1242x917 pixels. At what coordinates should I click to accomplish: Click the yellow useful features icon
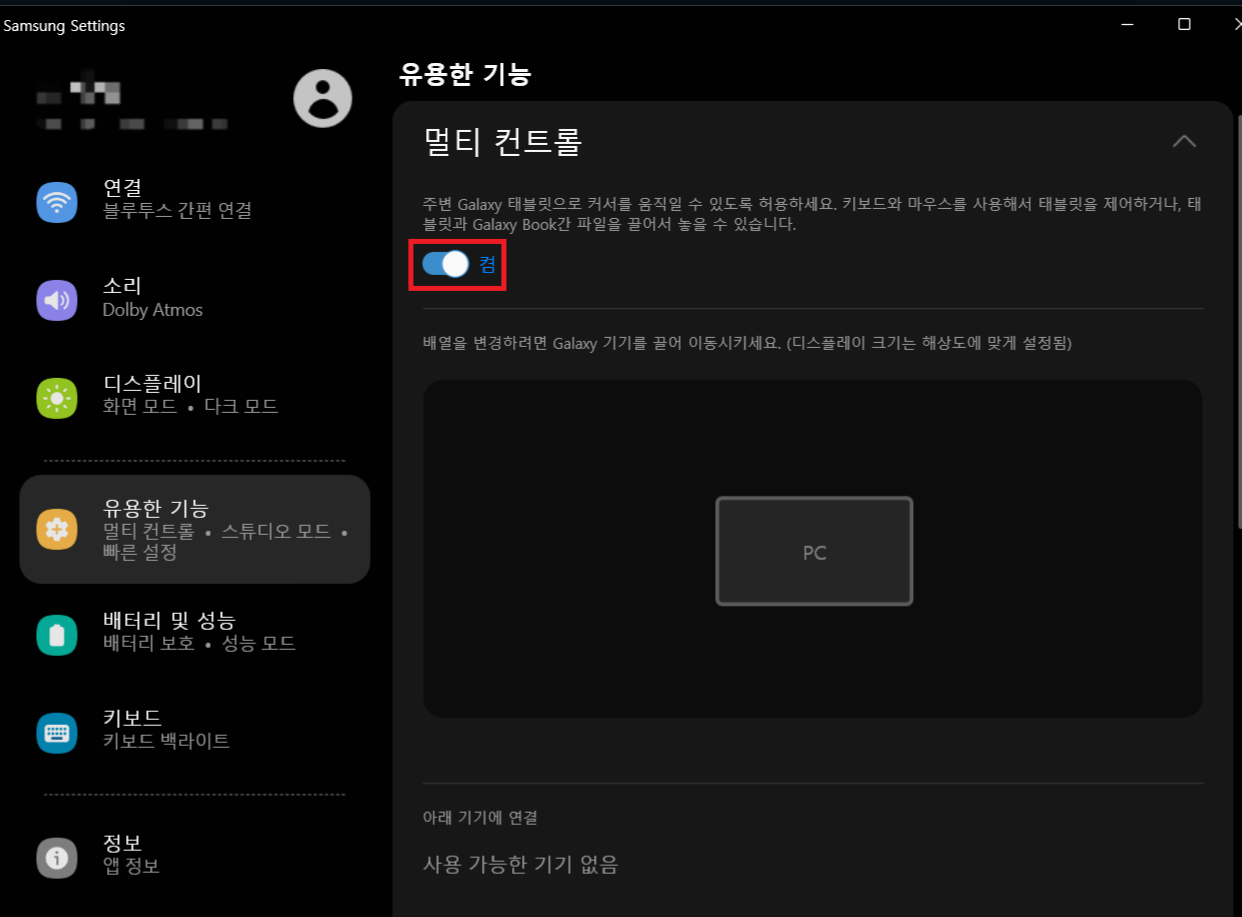[57, 529]
